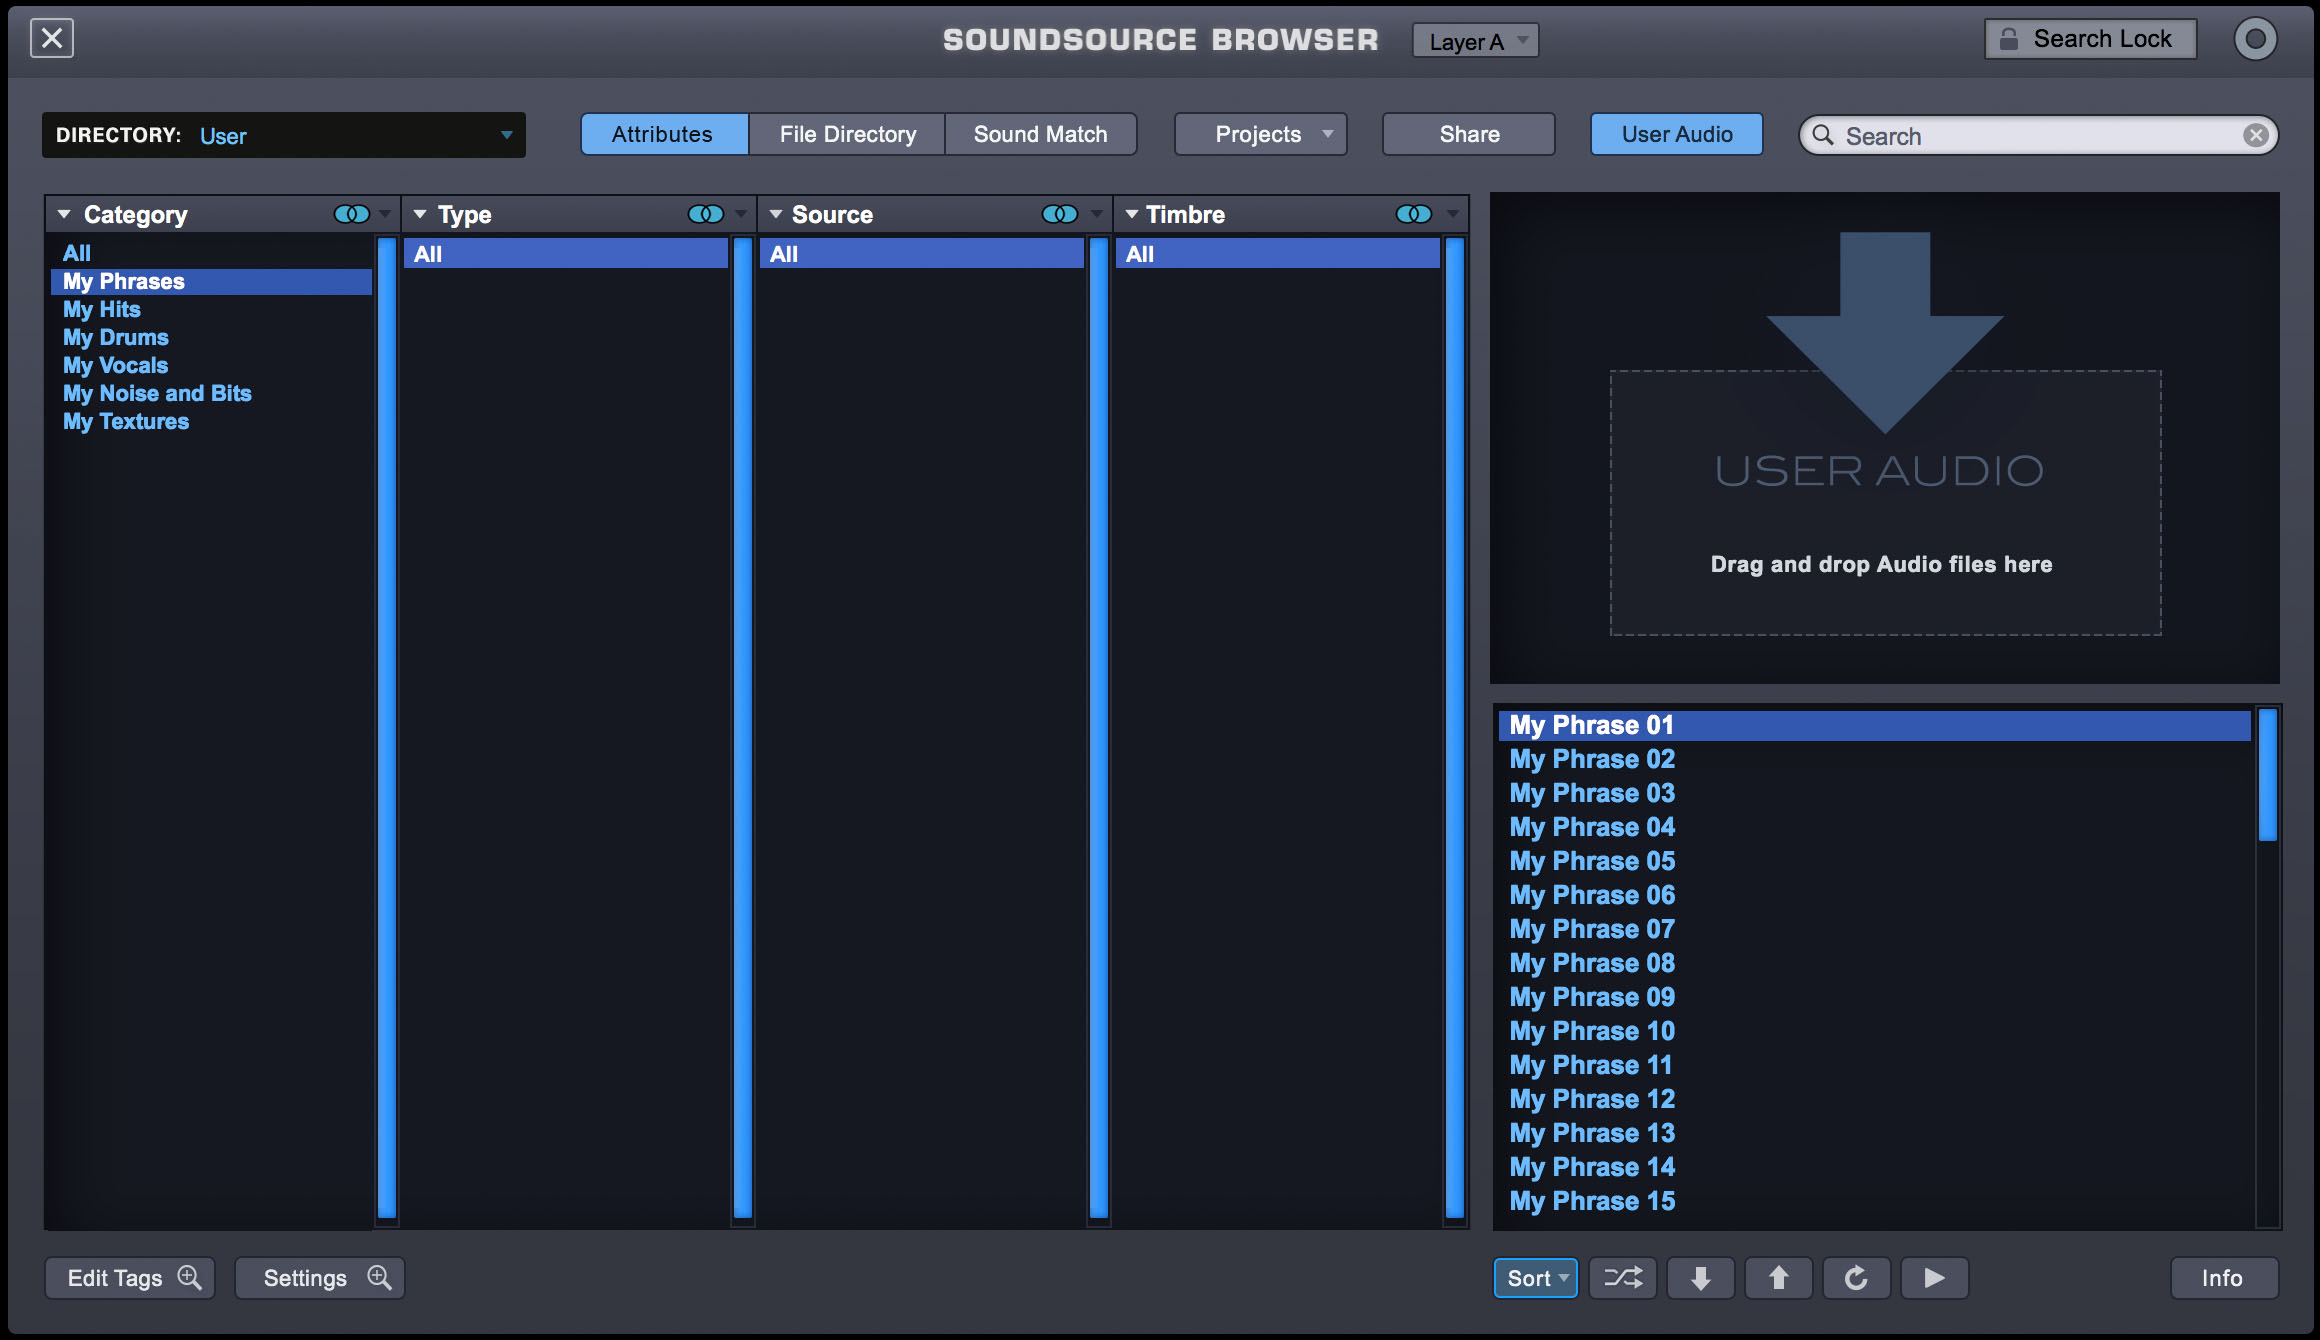
Task: Click the Info button
Action: tap(2223, 1278)
